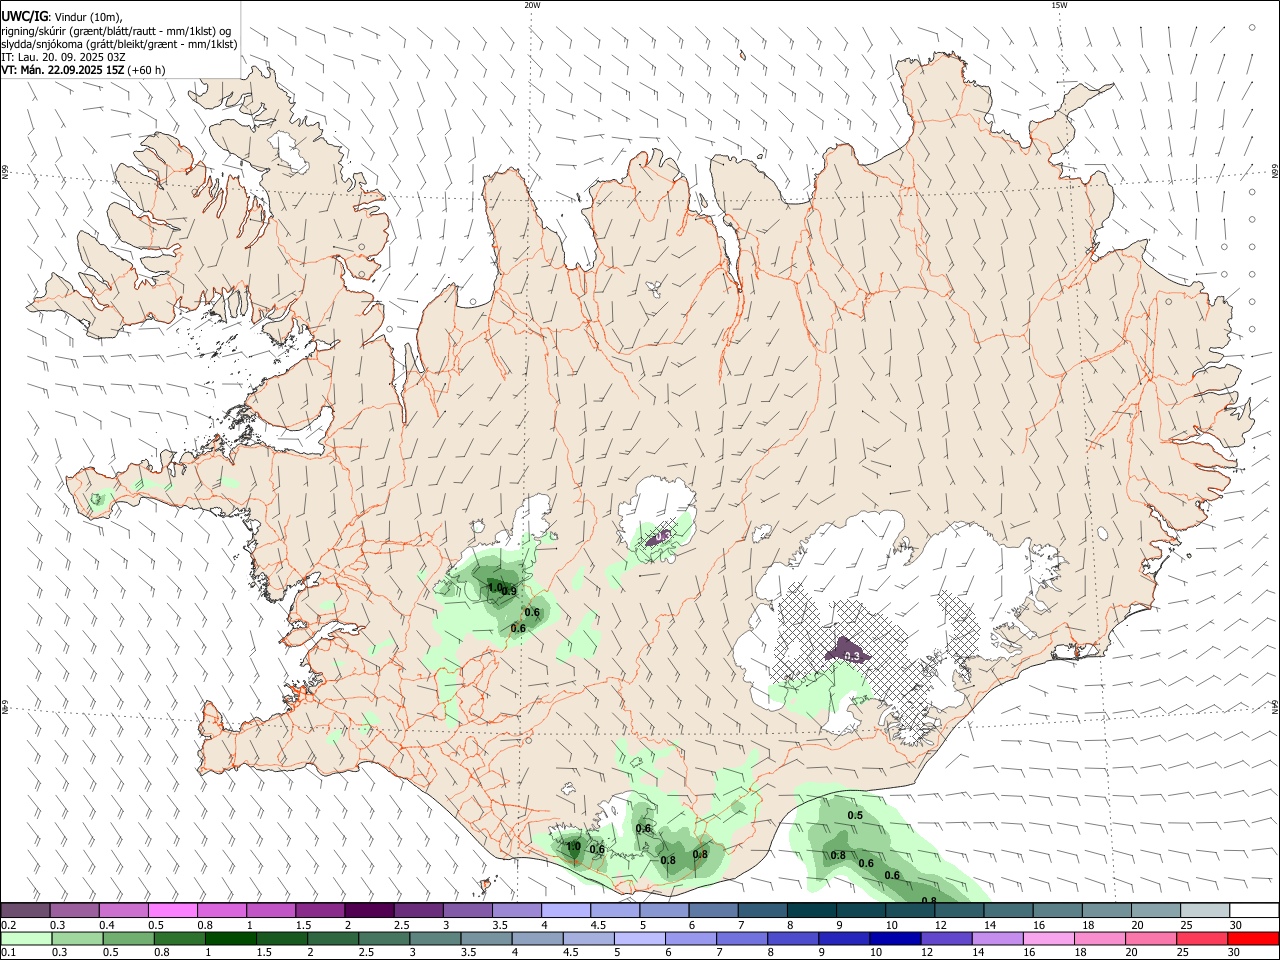Pick the light lavender swatch at snow scale 4

click(x=565, y=910)
